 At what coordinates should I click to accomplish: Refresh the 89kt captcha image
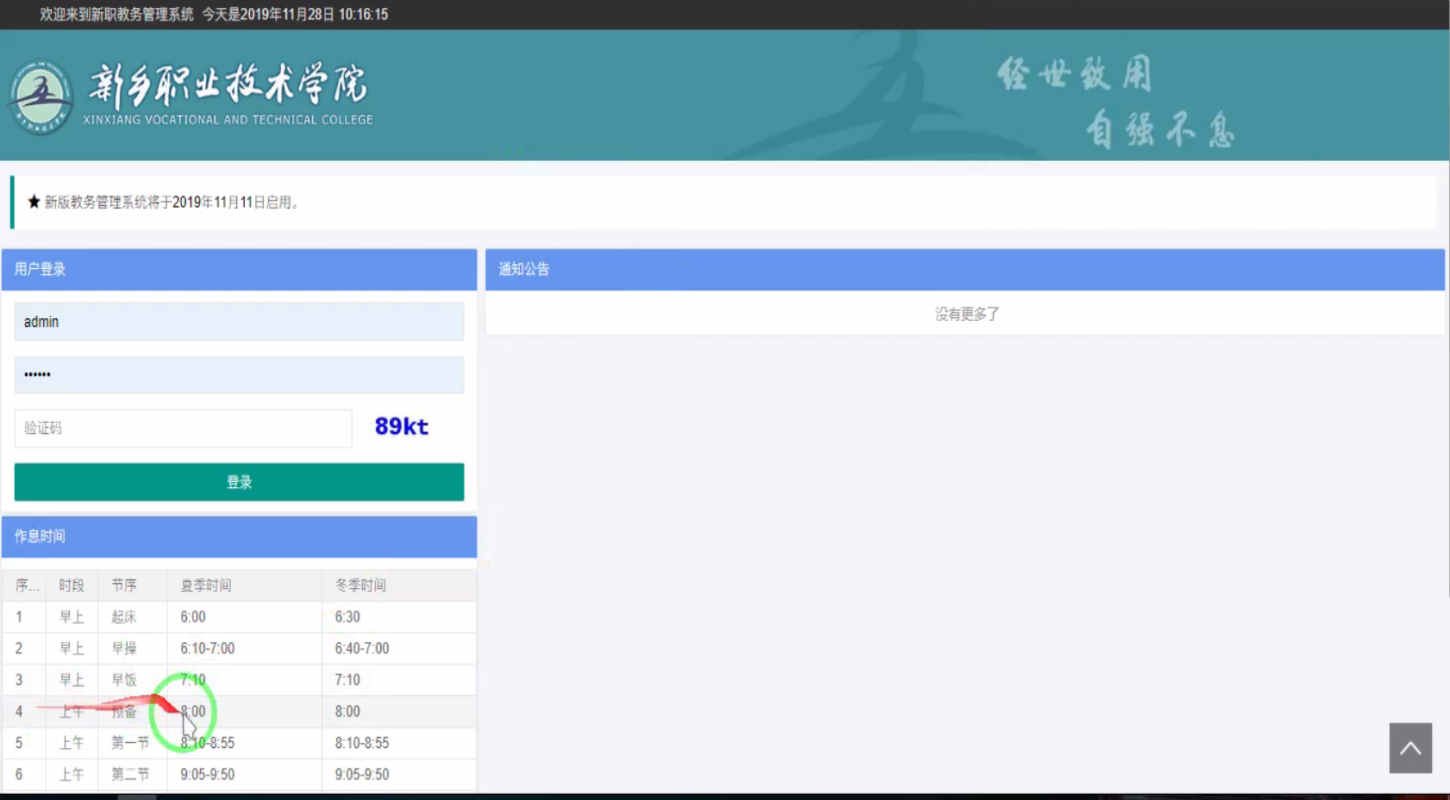402,427
